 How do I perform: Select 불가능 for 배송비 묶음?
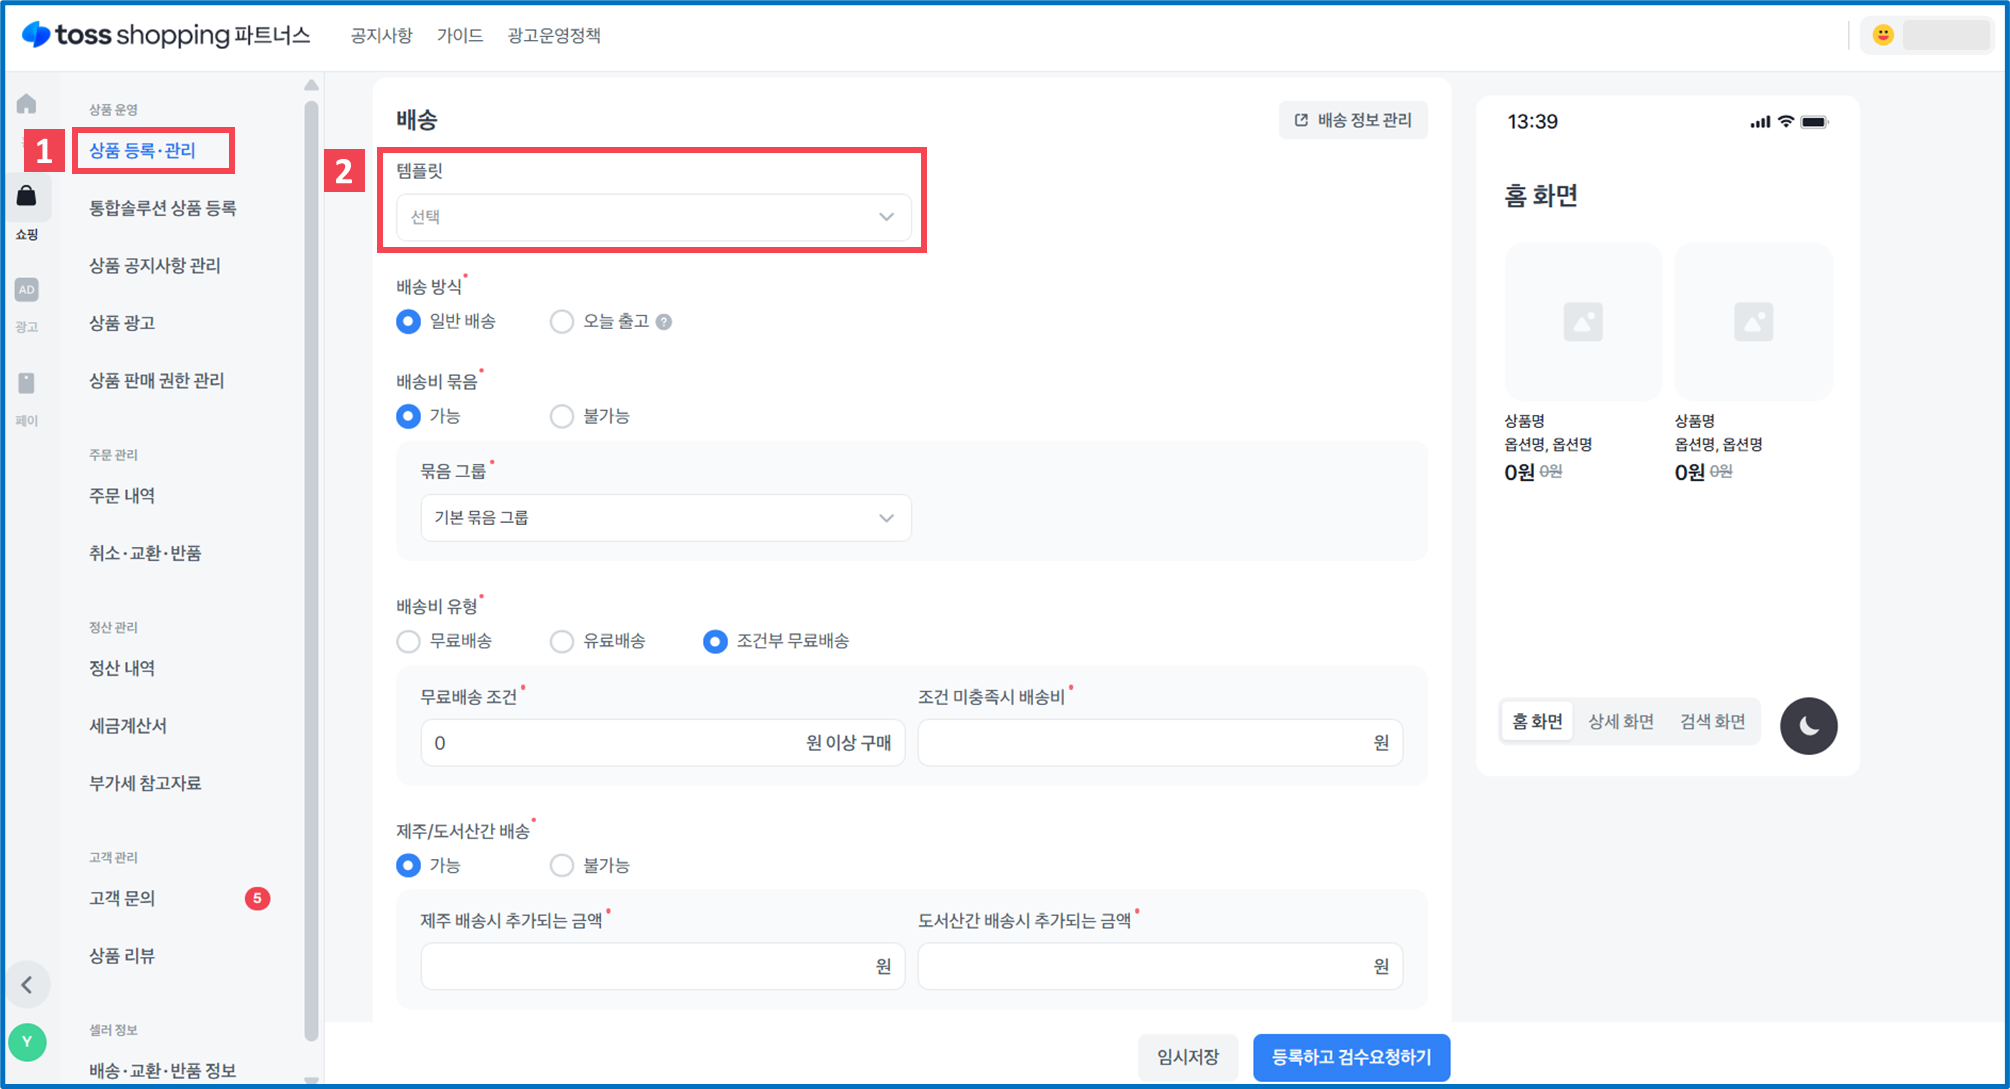(x=562, y=416)
